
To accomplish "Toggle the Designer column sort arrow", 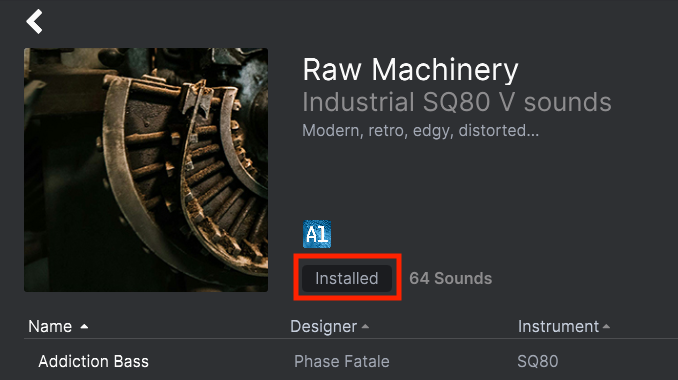I will point(365,326).
